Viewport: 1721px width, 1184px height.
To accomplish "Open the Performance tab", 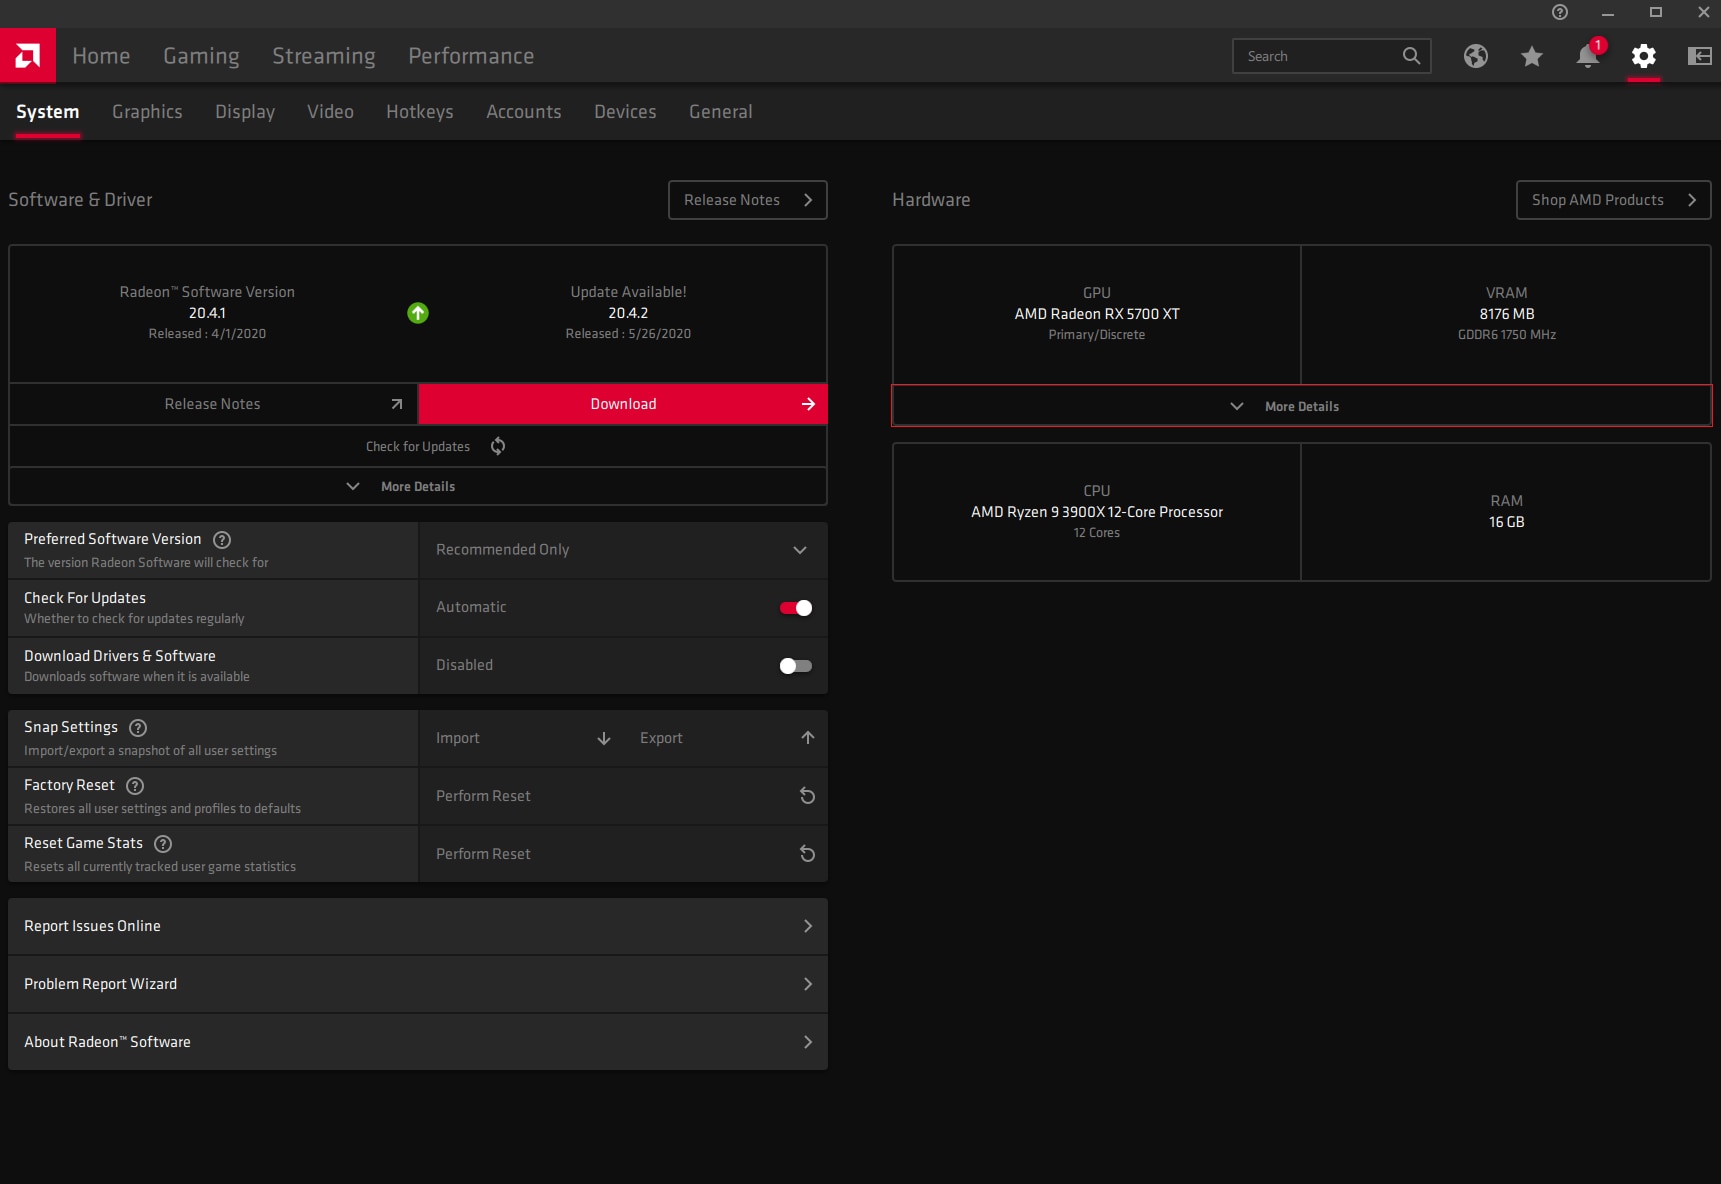I will 471,56.
